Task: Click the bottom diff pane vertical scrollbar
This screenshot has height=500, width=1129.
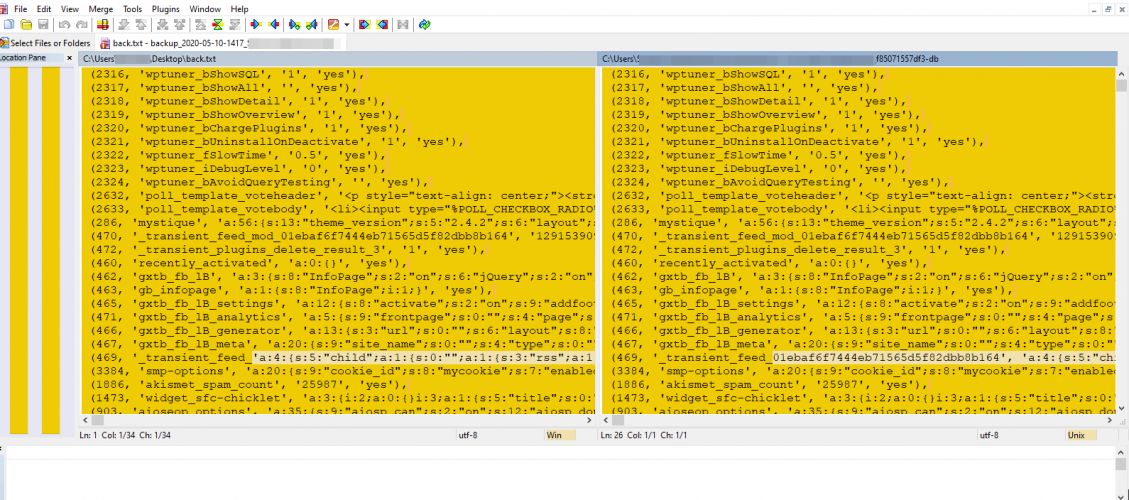Action: [x=1122, y=473]
